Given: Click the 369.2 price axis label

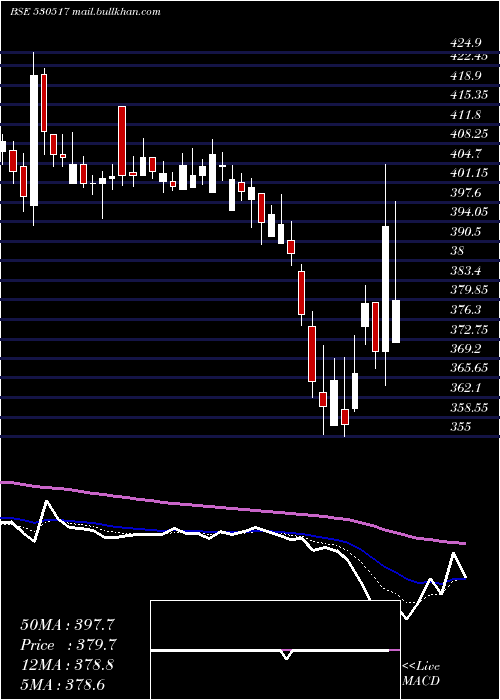Looking at the screenshot, I should click(x=466, y=348).
